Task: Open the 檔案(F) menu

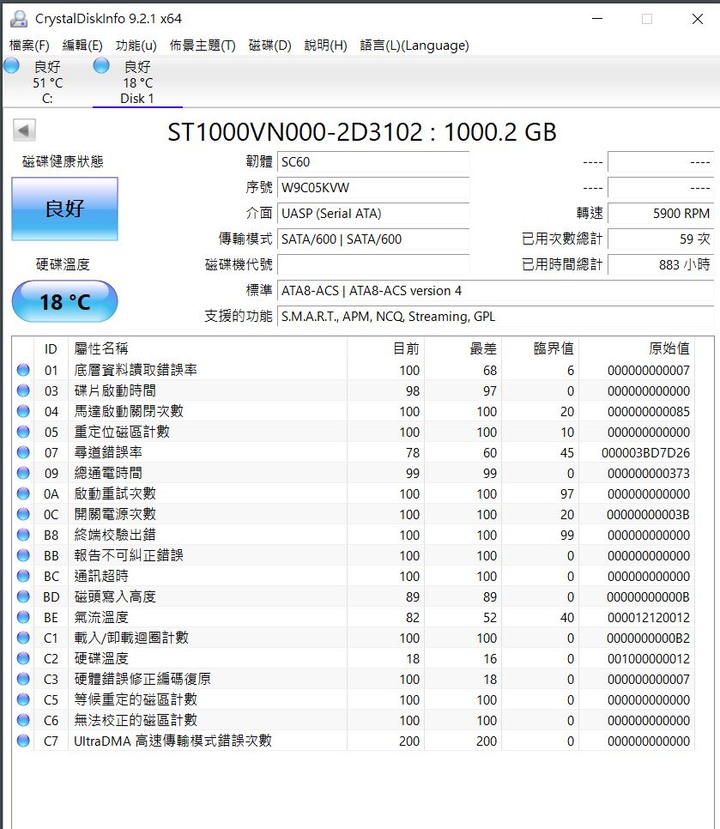Action: point(29,45)
